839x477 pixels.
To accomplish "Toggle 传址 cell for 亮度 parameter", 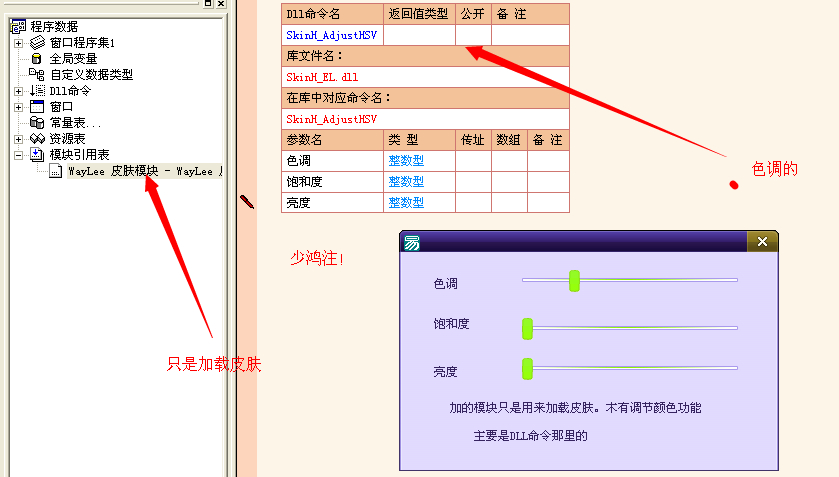I will point(474,202).
